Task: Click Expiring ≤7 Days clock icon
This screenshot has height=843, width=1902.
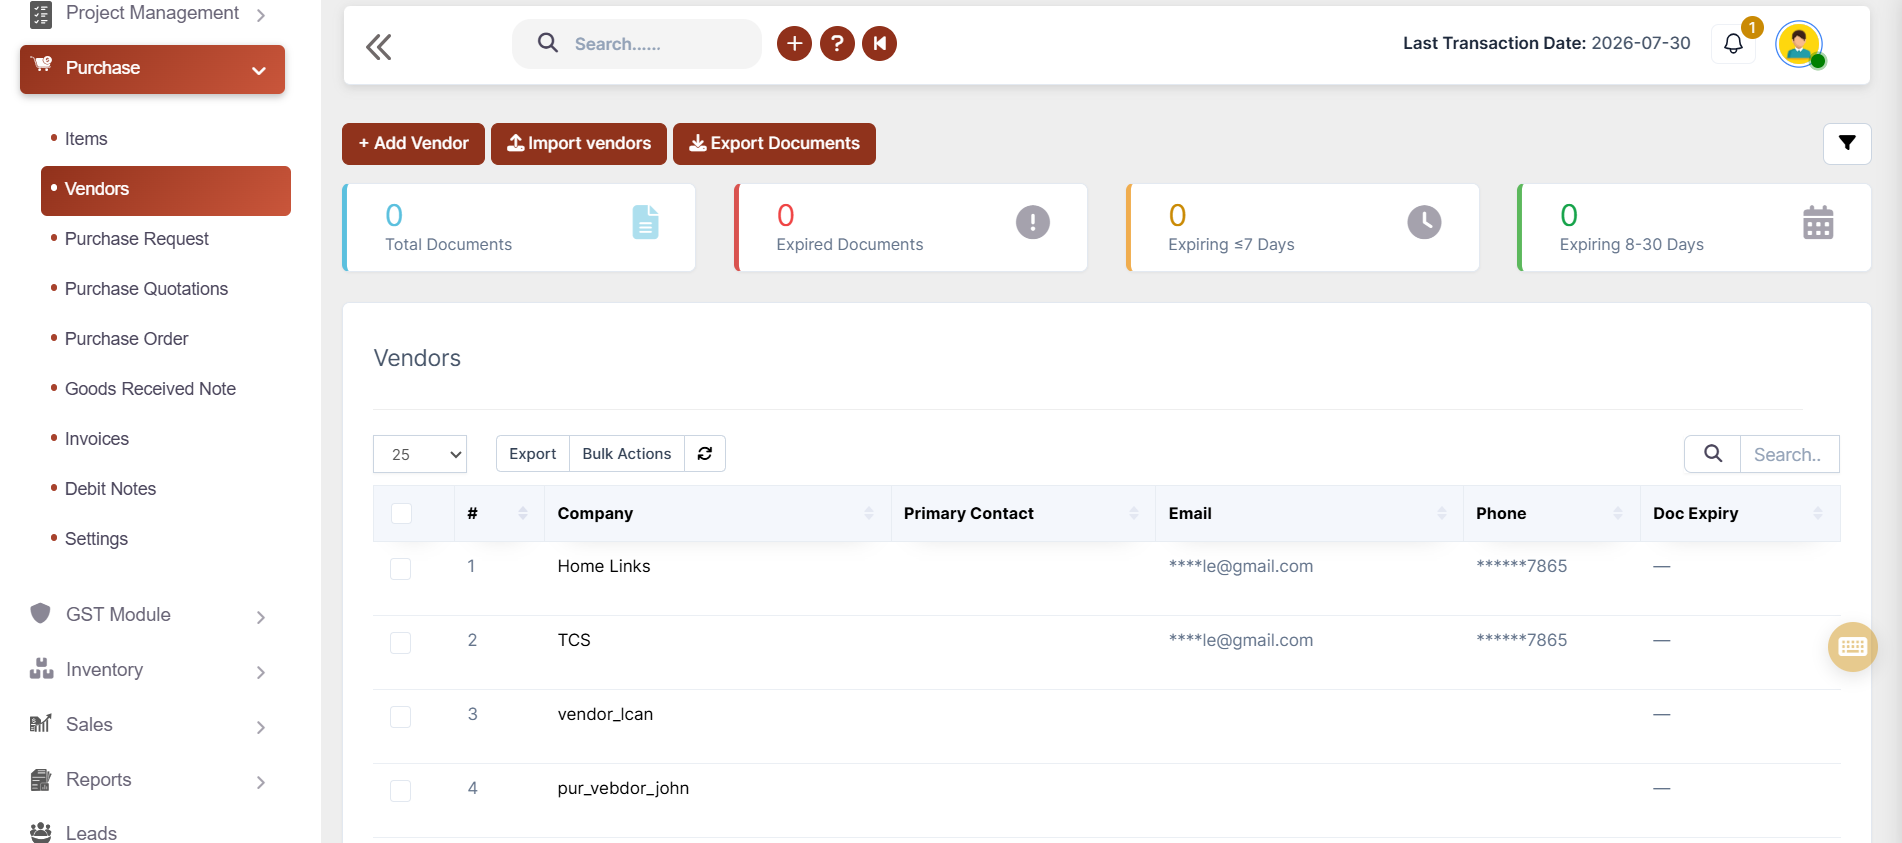Action: (1424, 222)
